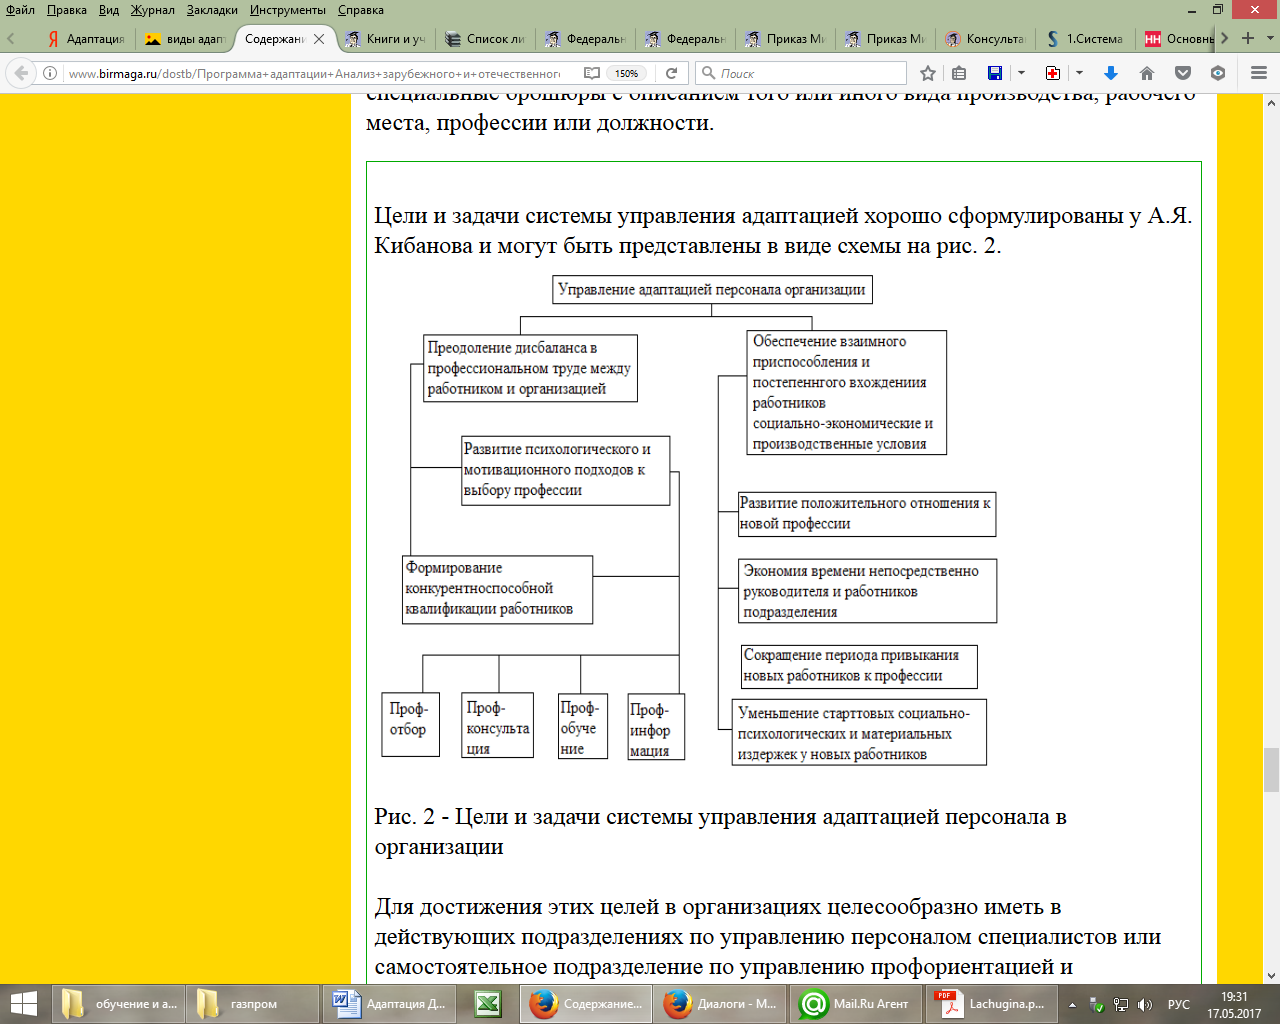Show the list of all tabs dropdown

click(1271, 38)
